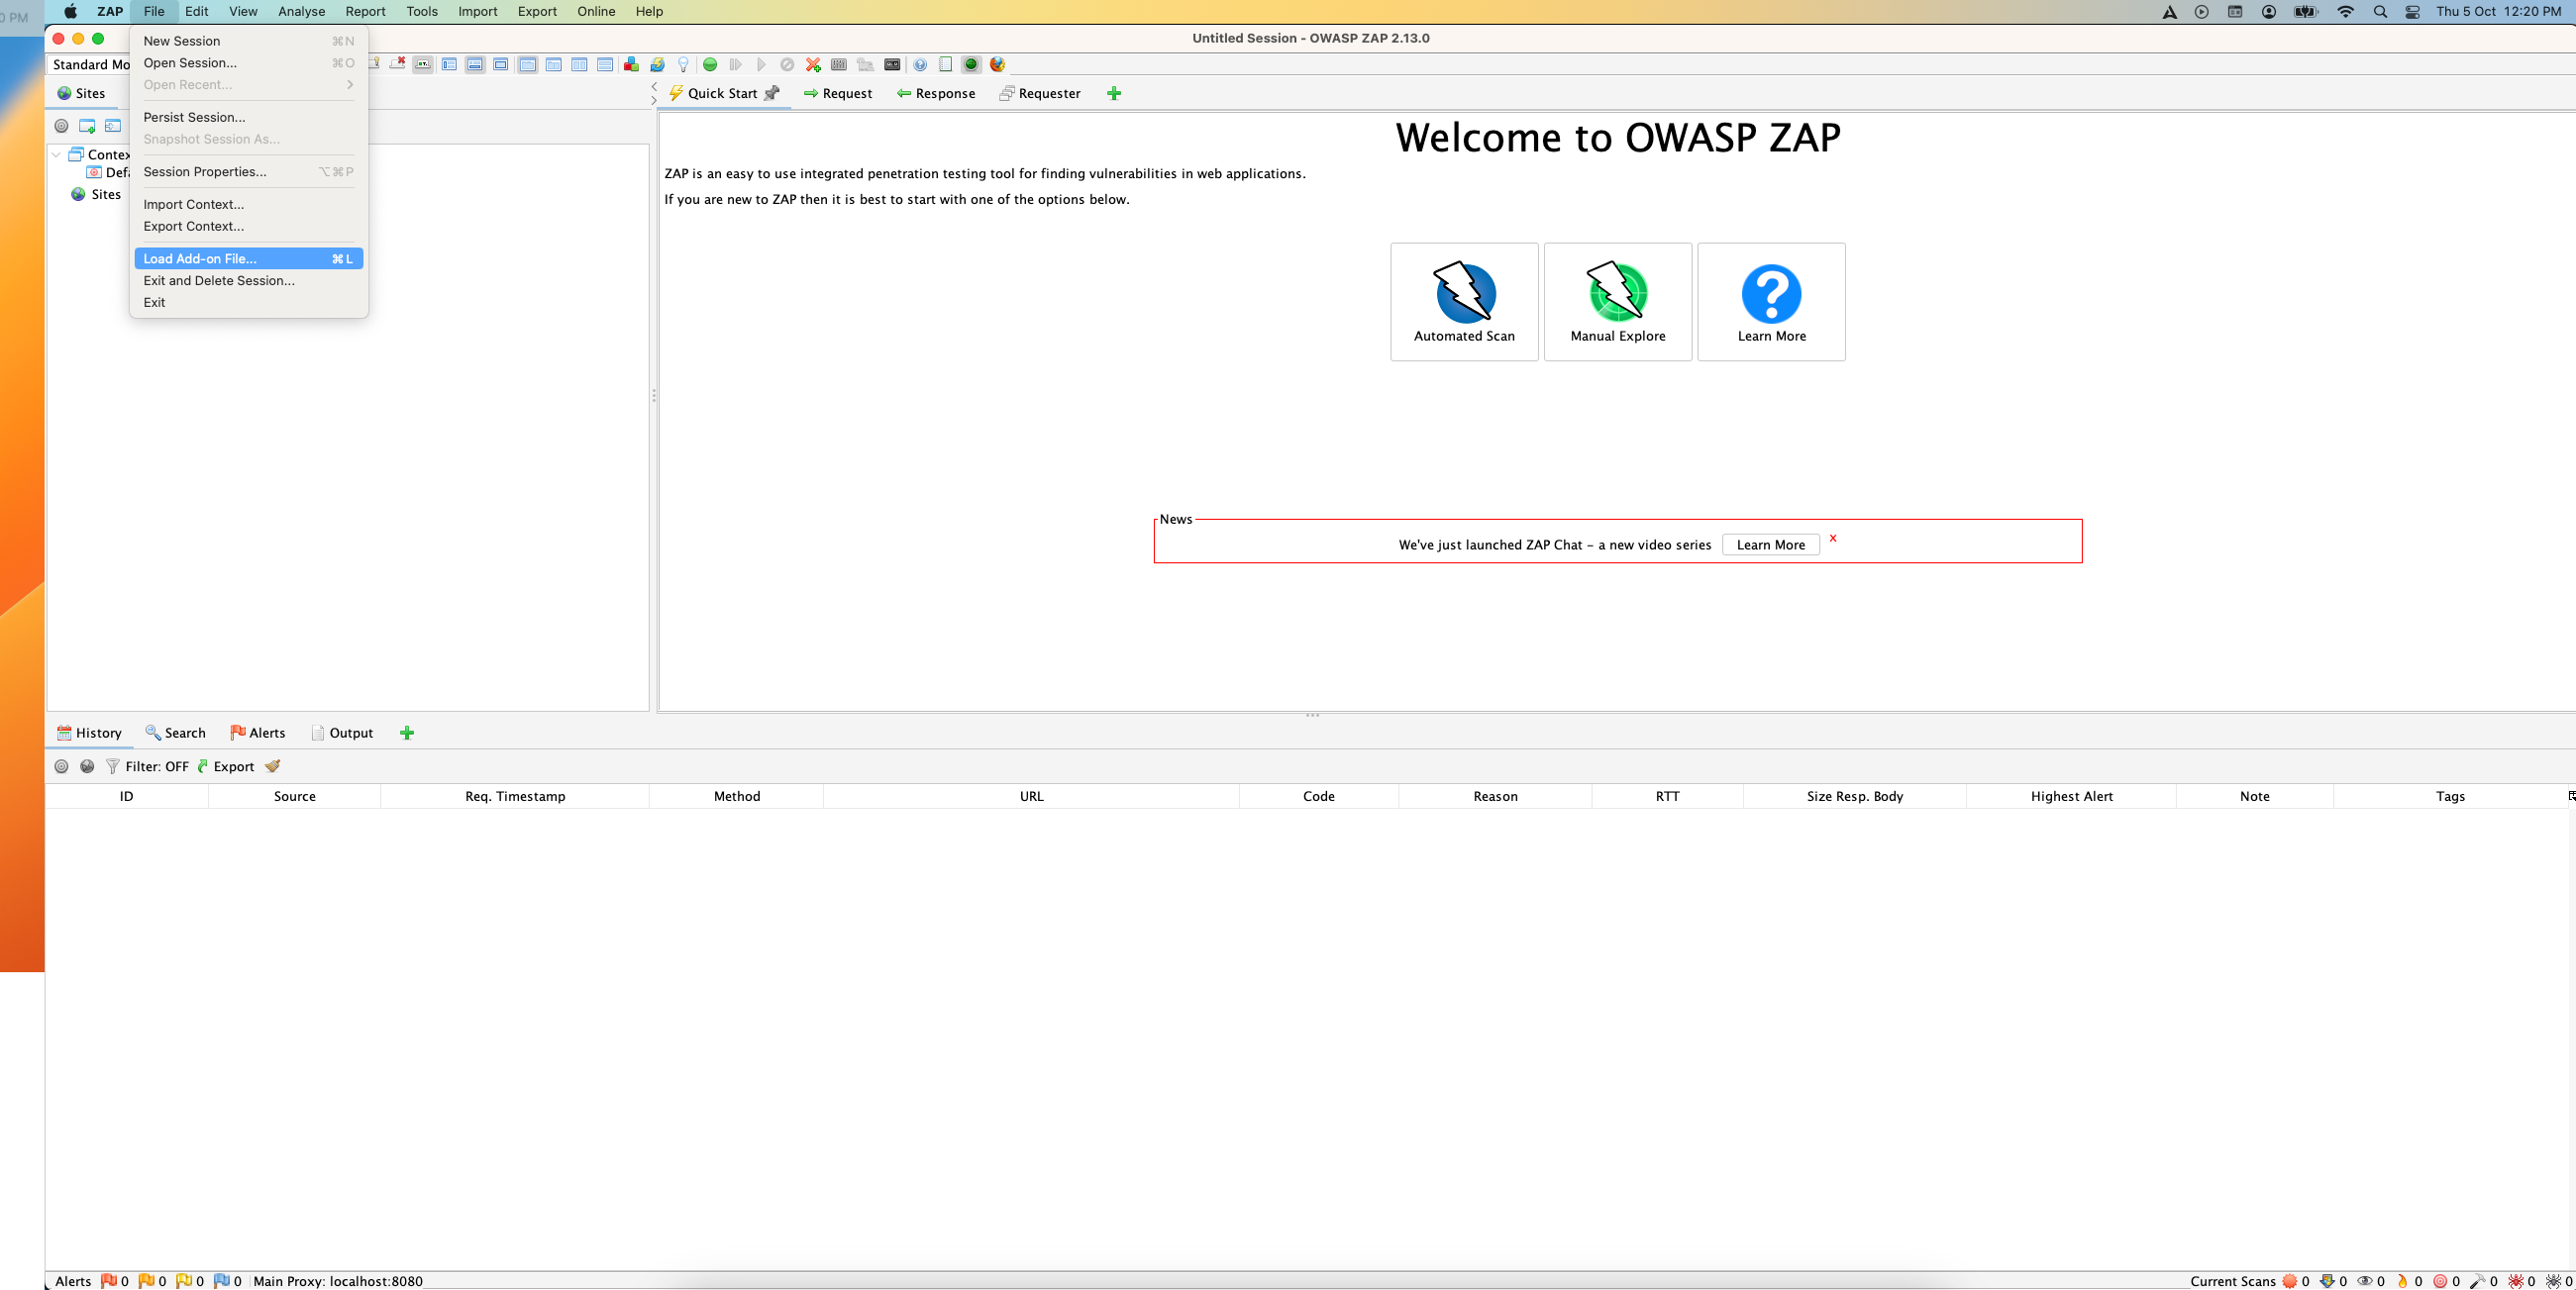Screen dimensions: 2576x1290
Task: Click the red X delete alerts toolbar icon
Action: point(812,64)
